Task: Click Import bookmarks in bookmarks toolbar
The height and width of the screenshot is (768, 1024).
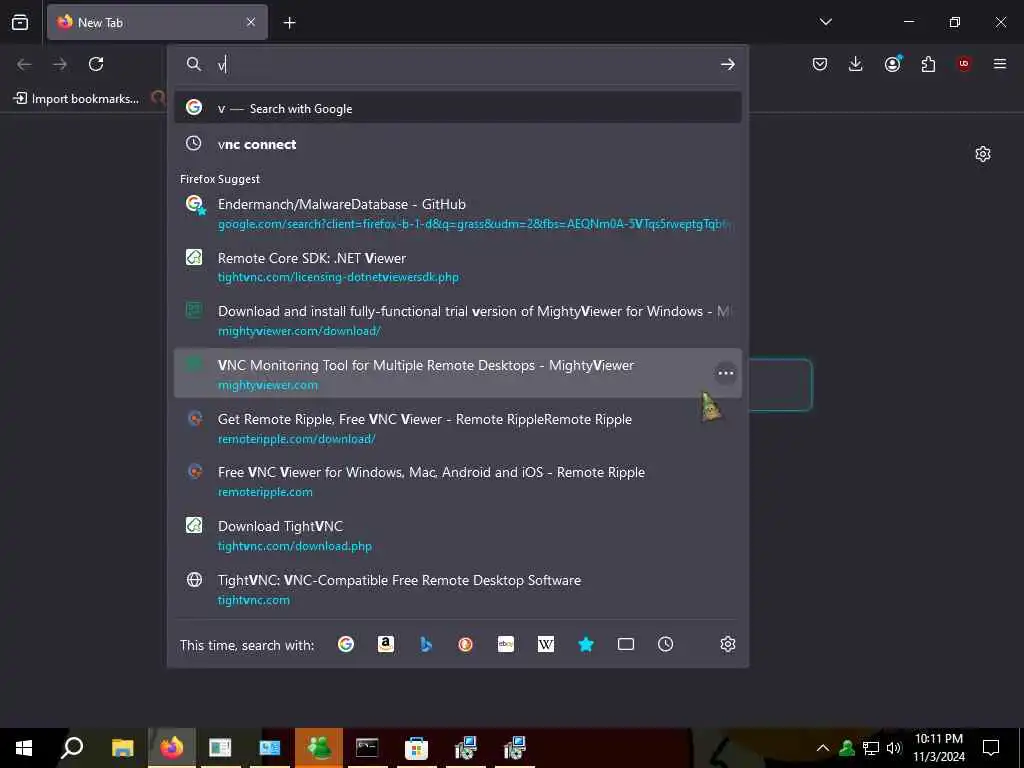Action: click(x=76, y=99)
